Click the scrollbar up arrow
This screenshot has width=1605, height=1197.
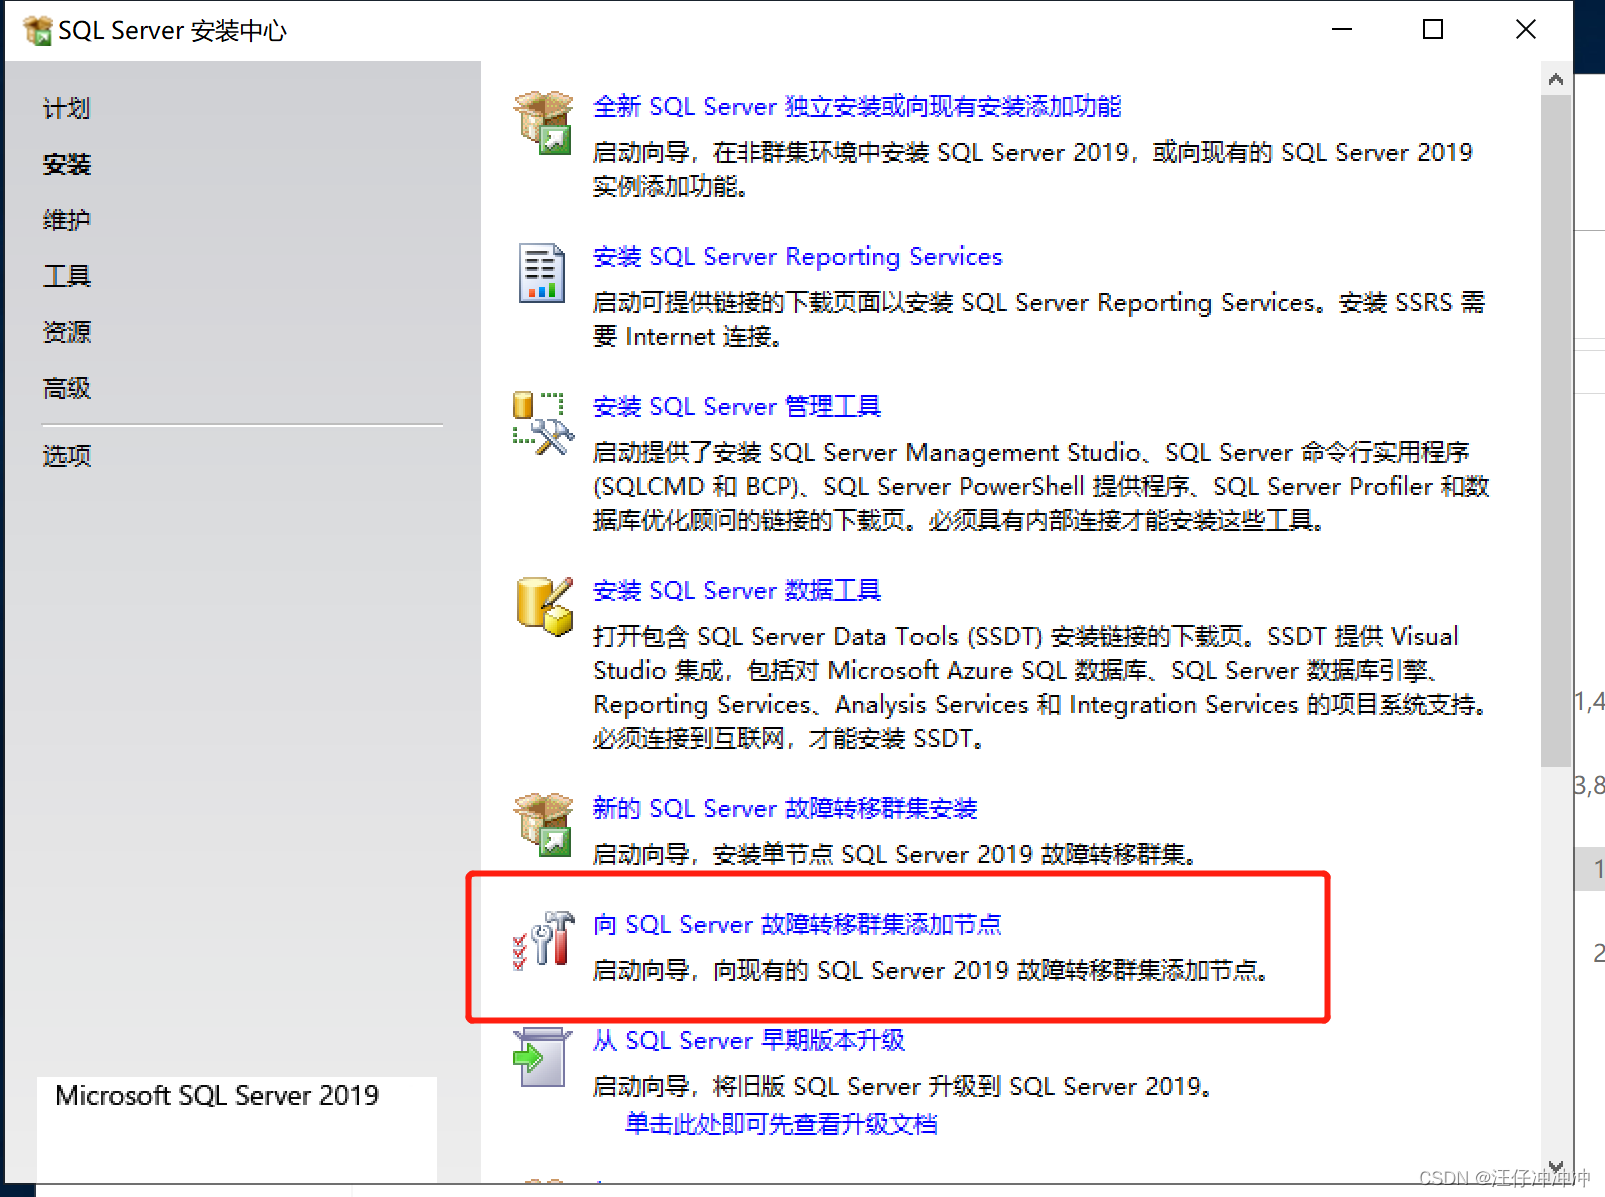[x=1556, y=79]
